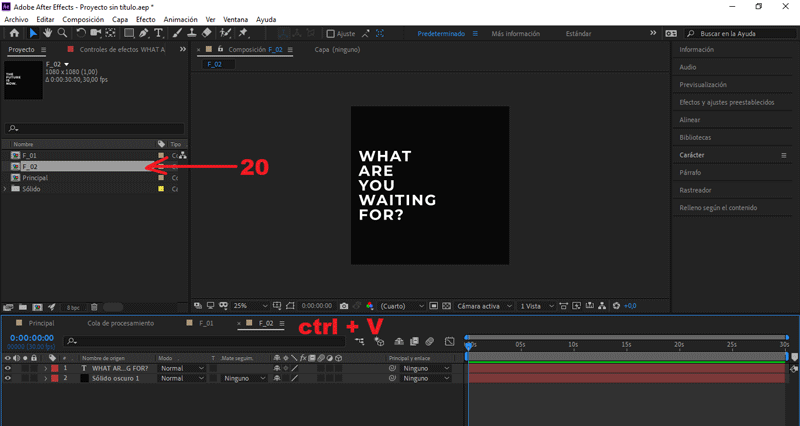Image resolution: width=800 pixels, height=426 pixels.
Task: Open the parent dropdown for layer 1
Action: (426, 368)
